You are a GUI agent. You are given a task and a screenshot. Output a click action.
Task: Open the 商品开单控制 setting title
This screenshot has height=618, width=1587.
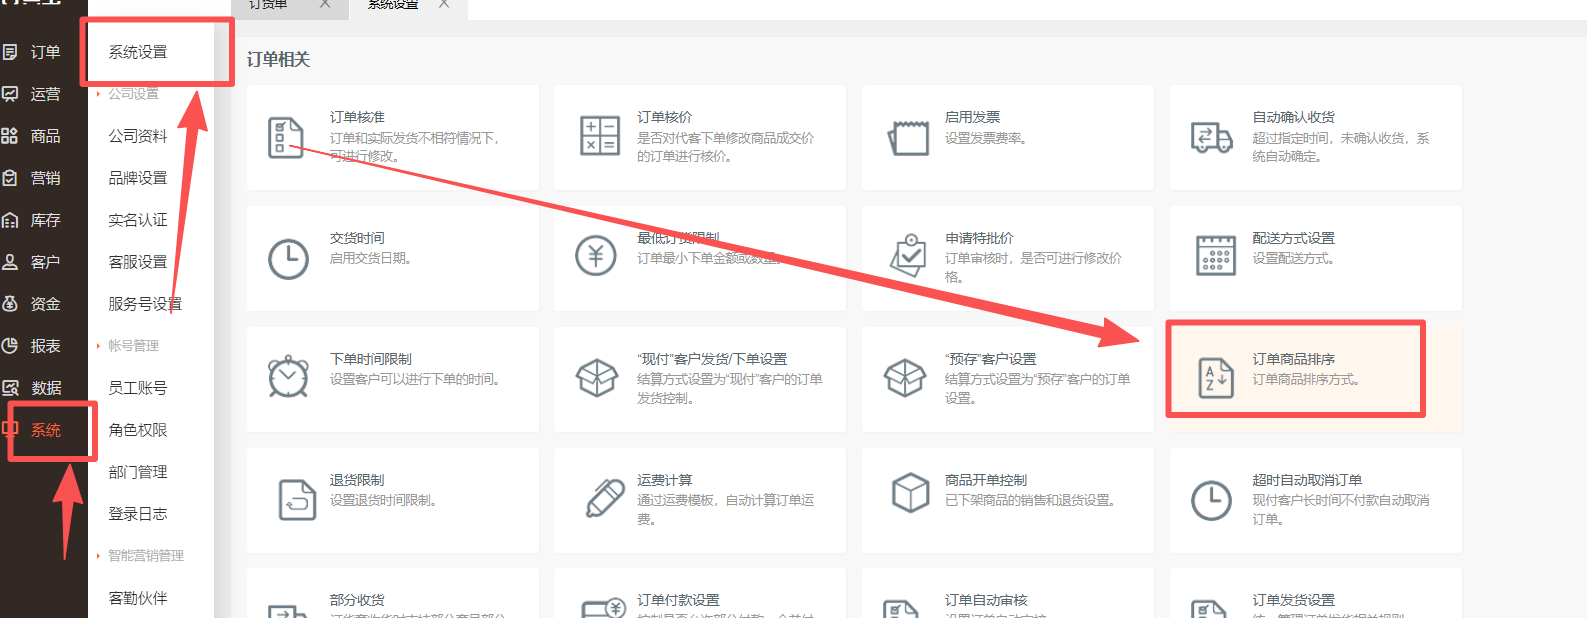[986, 480]
